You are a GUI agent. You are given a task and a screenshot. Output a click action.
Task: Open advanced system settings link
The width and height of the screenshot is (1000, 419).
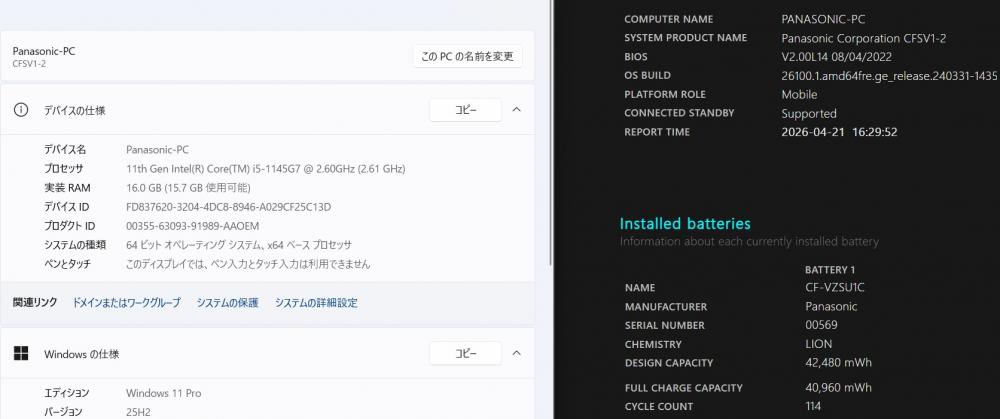[x=316, y=303]
